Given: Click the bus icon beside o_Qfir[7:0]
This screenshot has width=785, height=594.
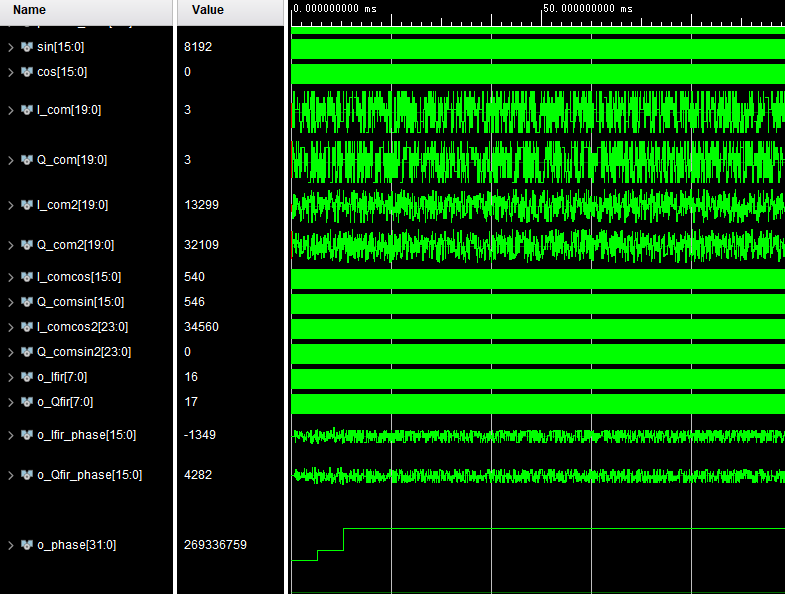Looking at the screenshot, I should tap(27, 402).
